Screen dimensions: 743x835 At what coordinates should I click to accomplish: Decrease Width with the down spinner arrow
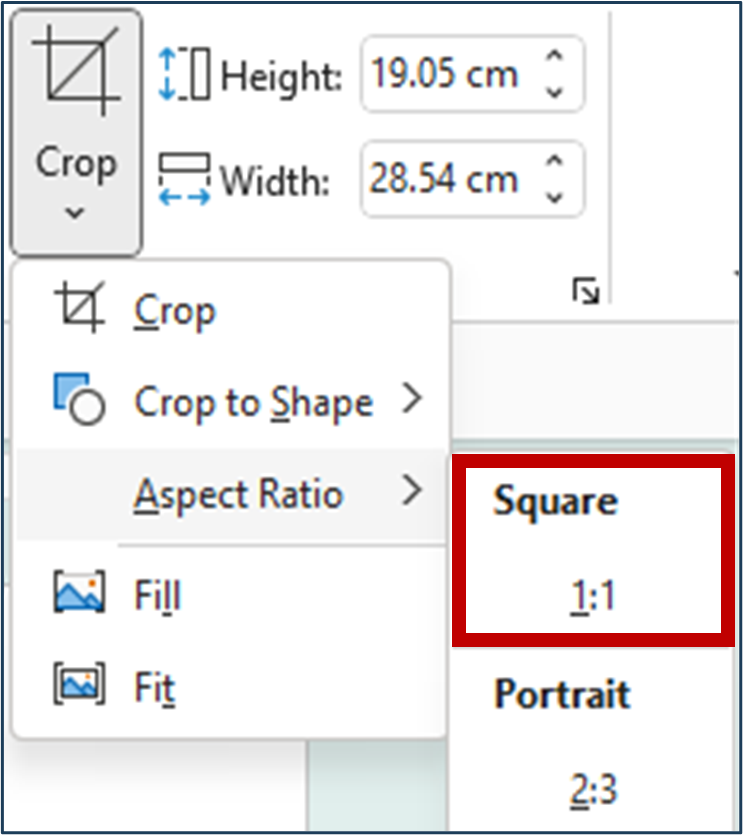click(554, 197)
